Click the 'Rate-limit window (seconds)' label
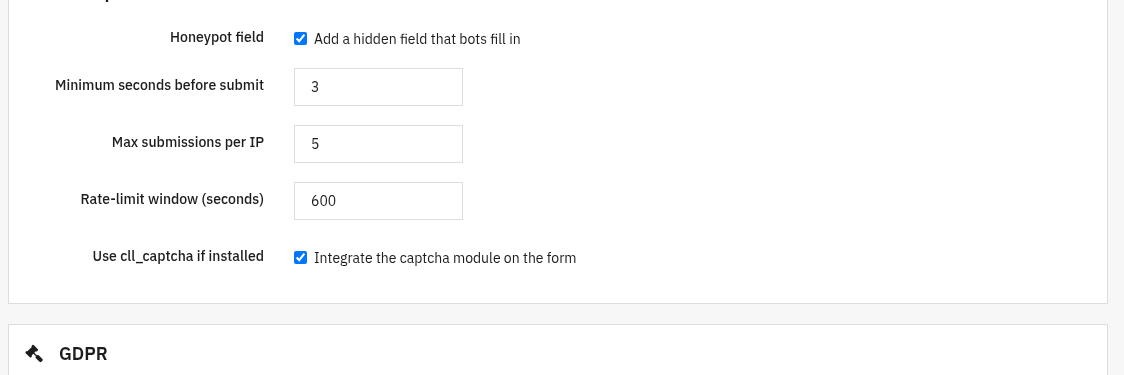 point(172,199)
